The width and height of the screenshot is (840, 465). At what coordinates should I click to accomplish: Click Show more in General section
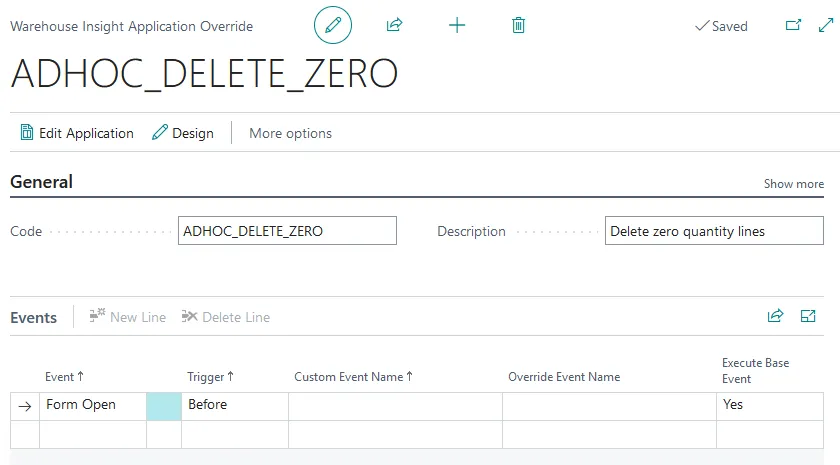pyautogui.click(x=794, y=184)
